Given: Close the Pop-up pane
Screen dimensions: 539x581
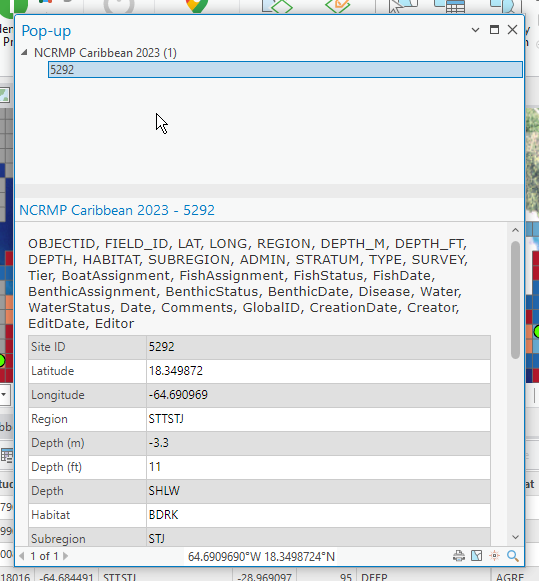Looking at the screenshot, I should pyautogui.click(x=512, y=30).
